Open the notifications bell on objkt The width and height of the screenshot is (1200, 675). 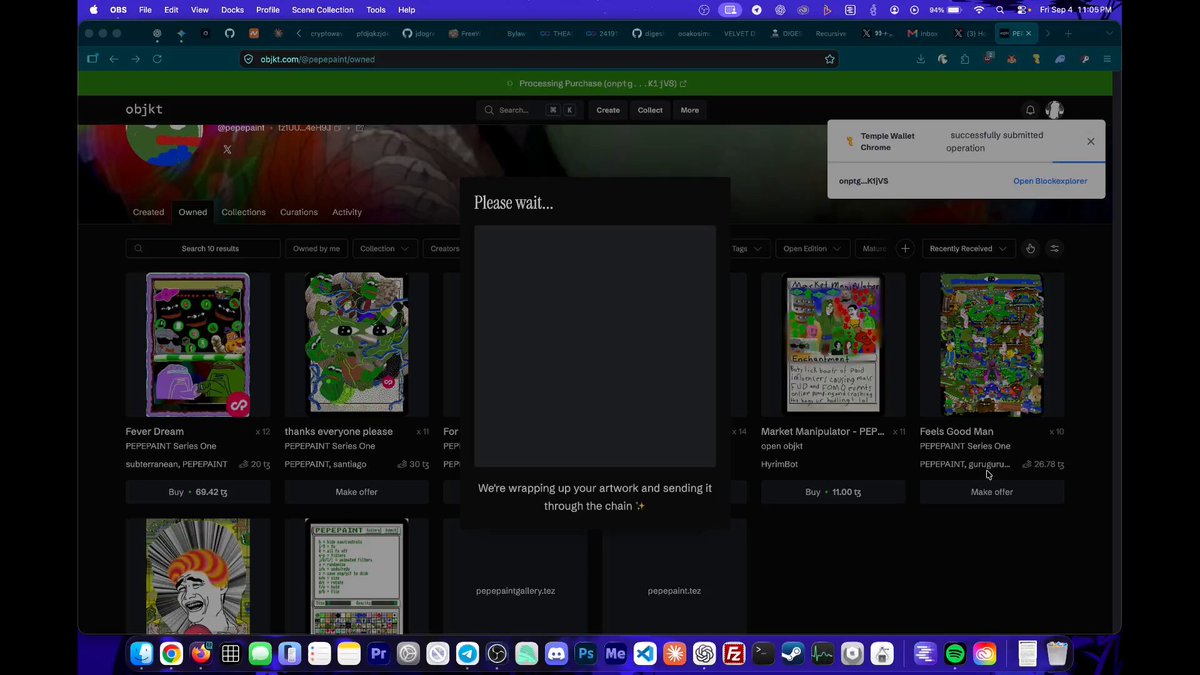(1030, 110)
